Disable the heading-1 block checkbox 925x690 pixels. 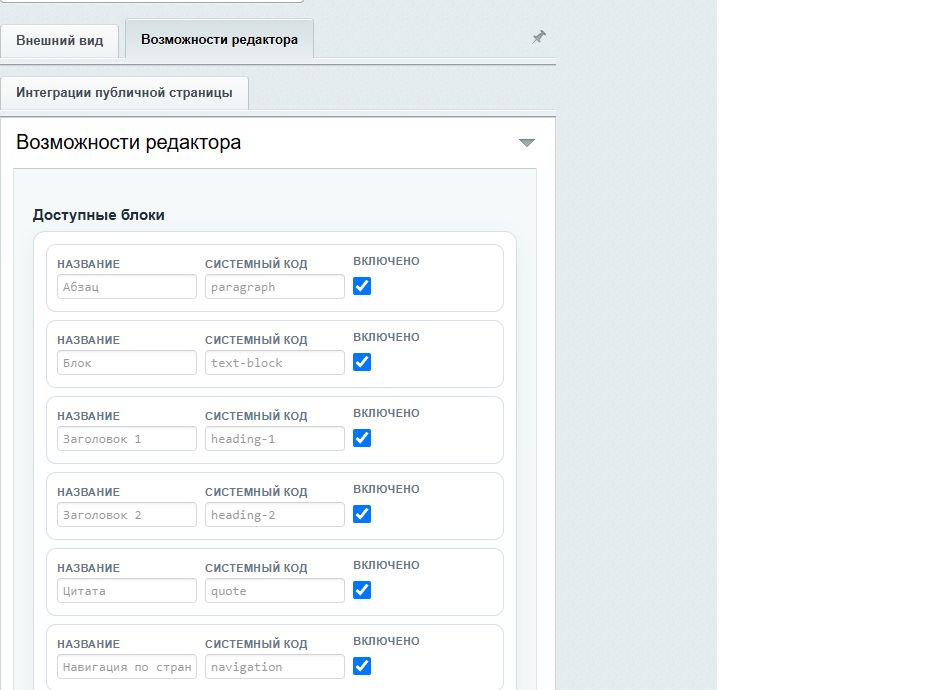click(x=362, y=438)
